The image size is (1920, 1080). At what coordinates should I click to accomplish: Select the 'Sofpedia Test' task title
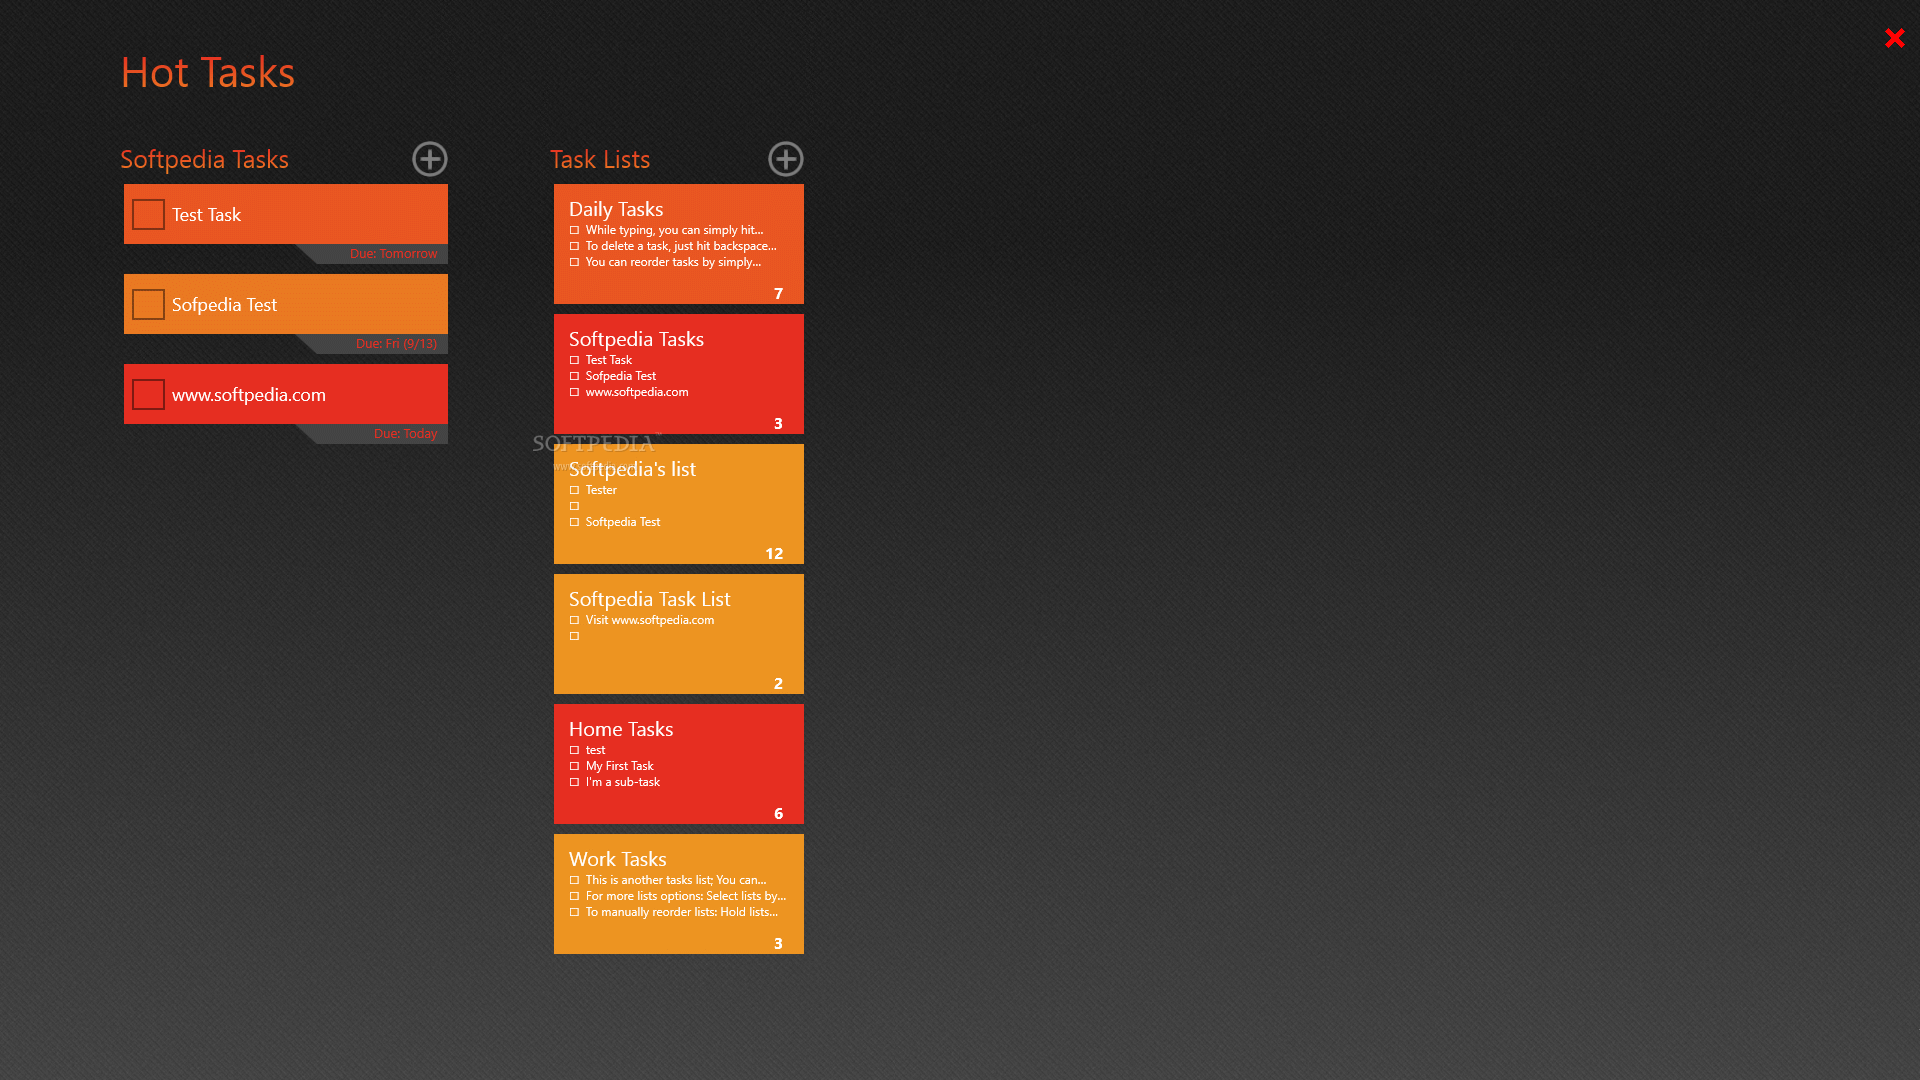point(224,305)
